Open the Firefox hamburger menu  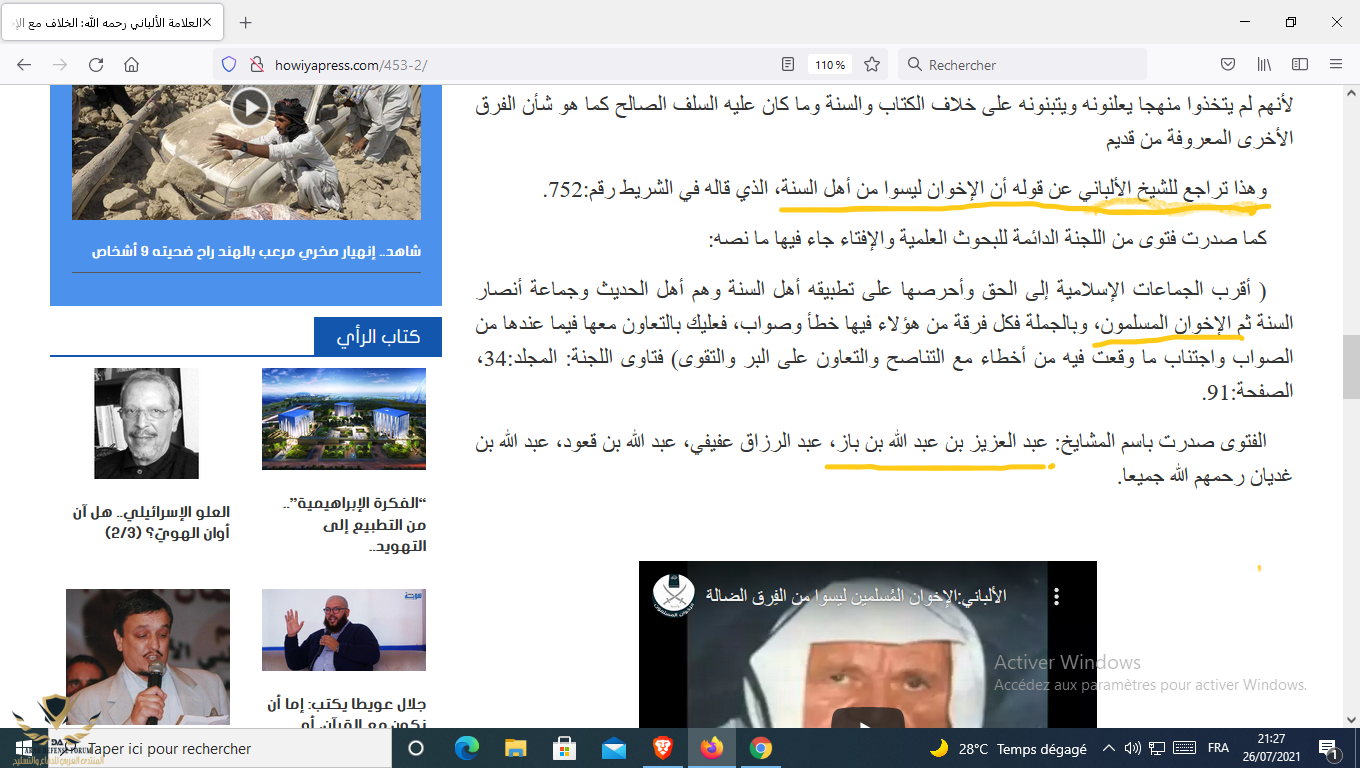[1336, 64]
